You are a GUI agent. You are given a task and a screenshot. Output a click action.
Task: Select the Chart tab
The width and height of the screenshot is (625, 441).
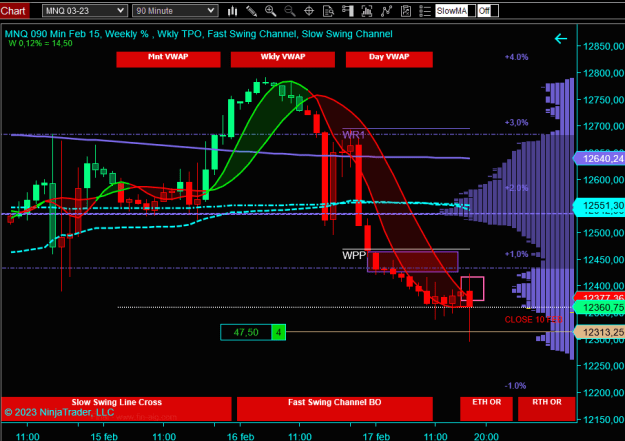point(14,11)
